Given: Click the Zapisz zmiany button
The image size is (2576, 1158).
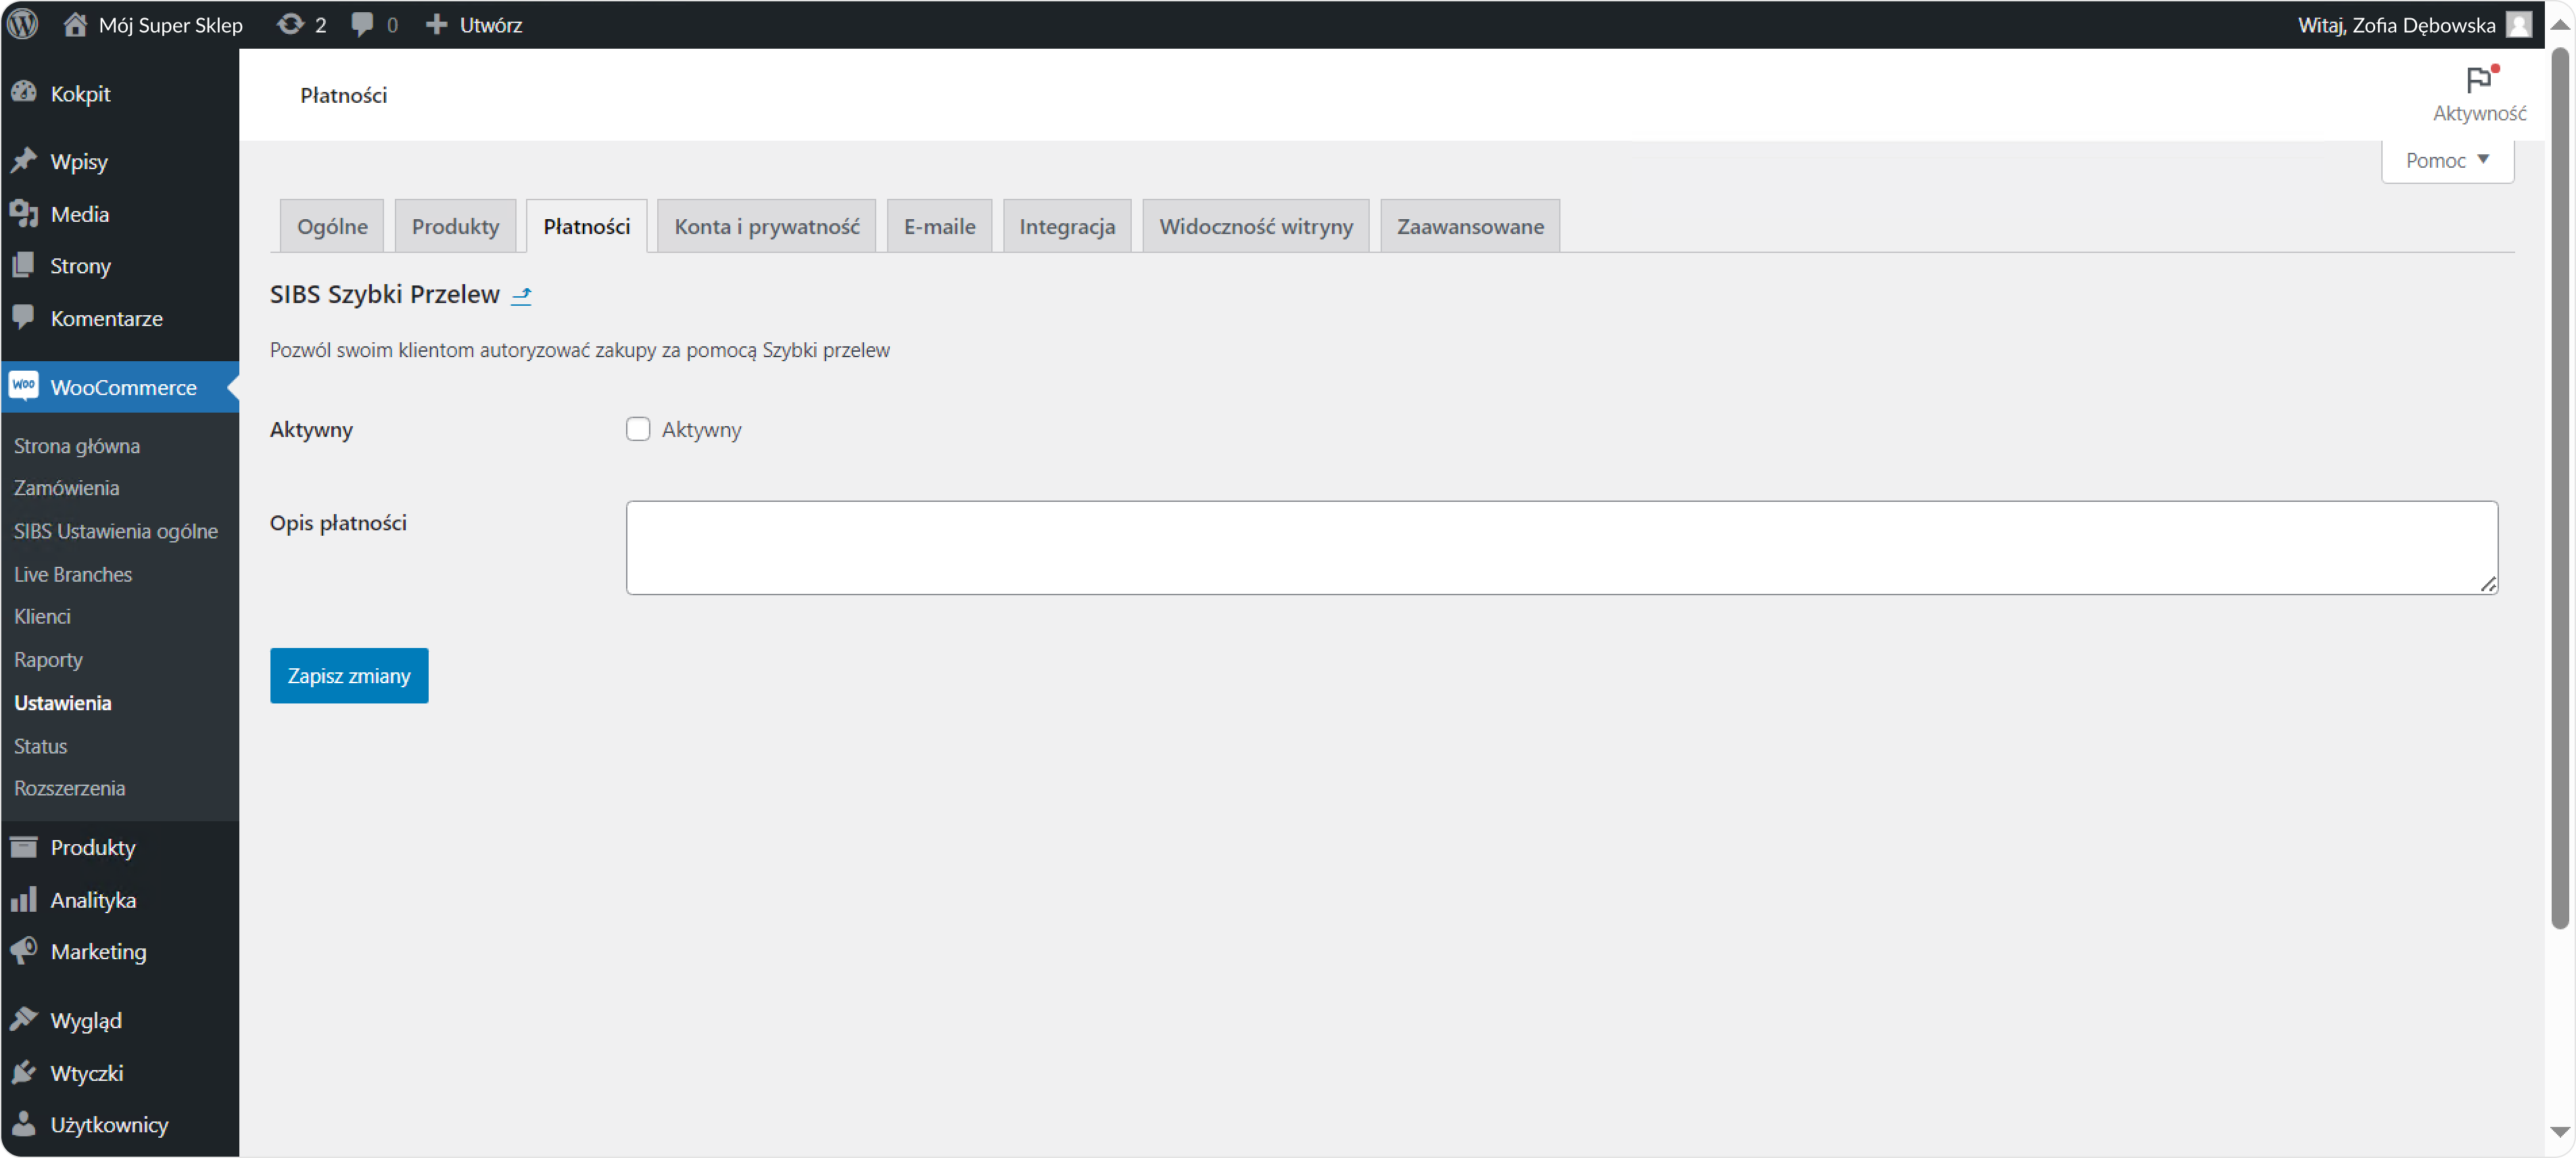Looking at the screenshot, I should [x=348, y=676].
